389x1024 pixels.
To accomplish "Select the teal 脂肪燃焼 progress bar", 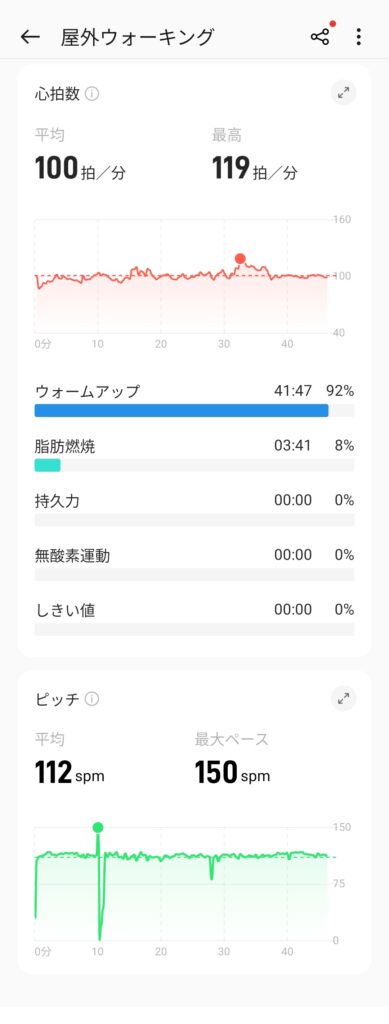I will 47,465.
